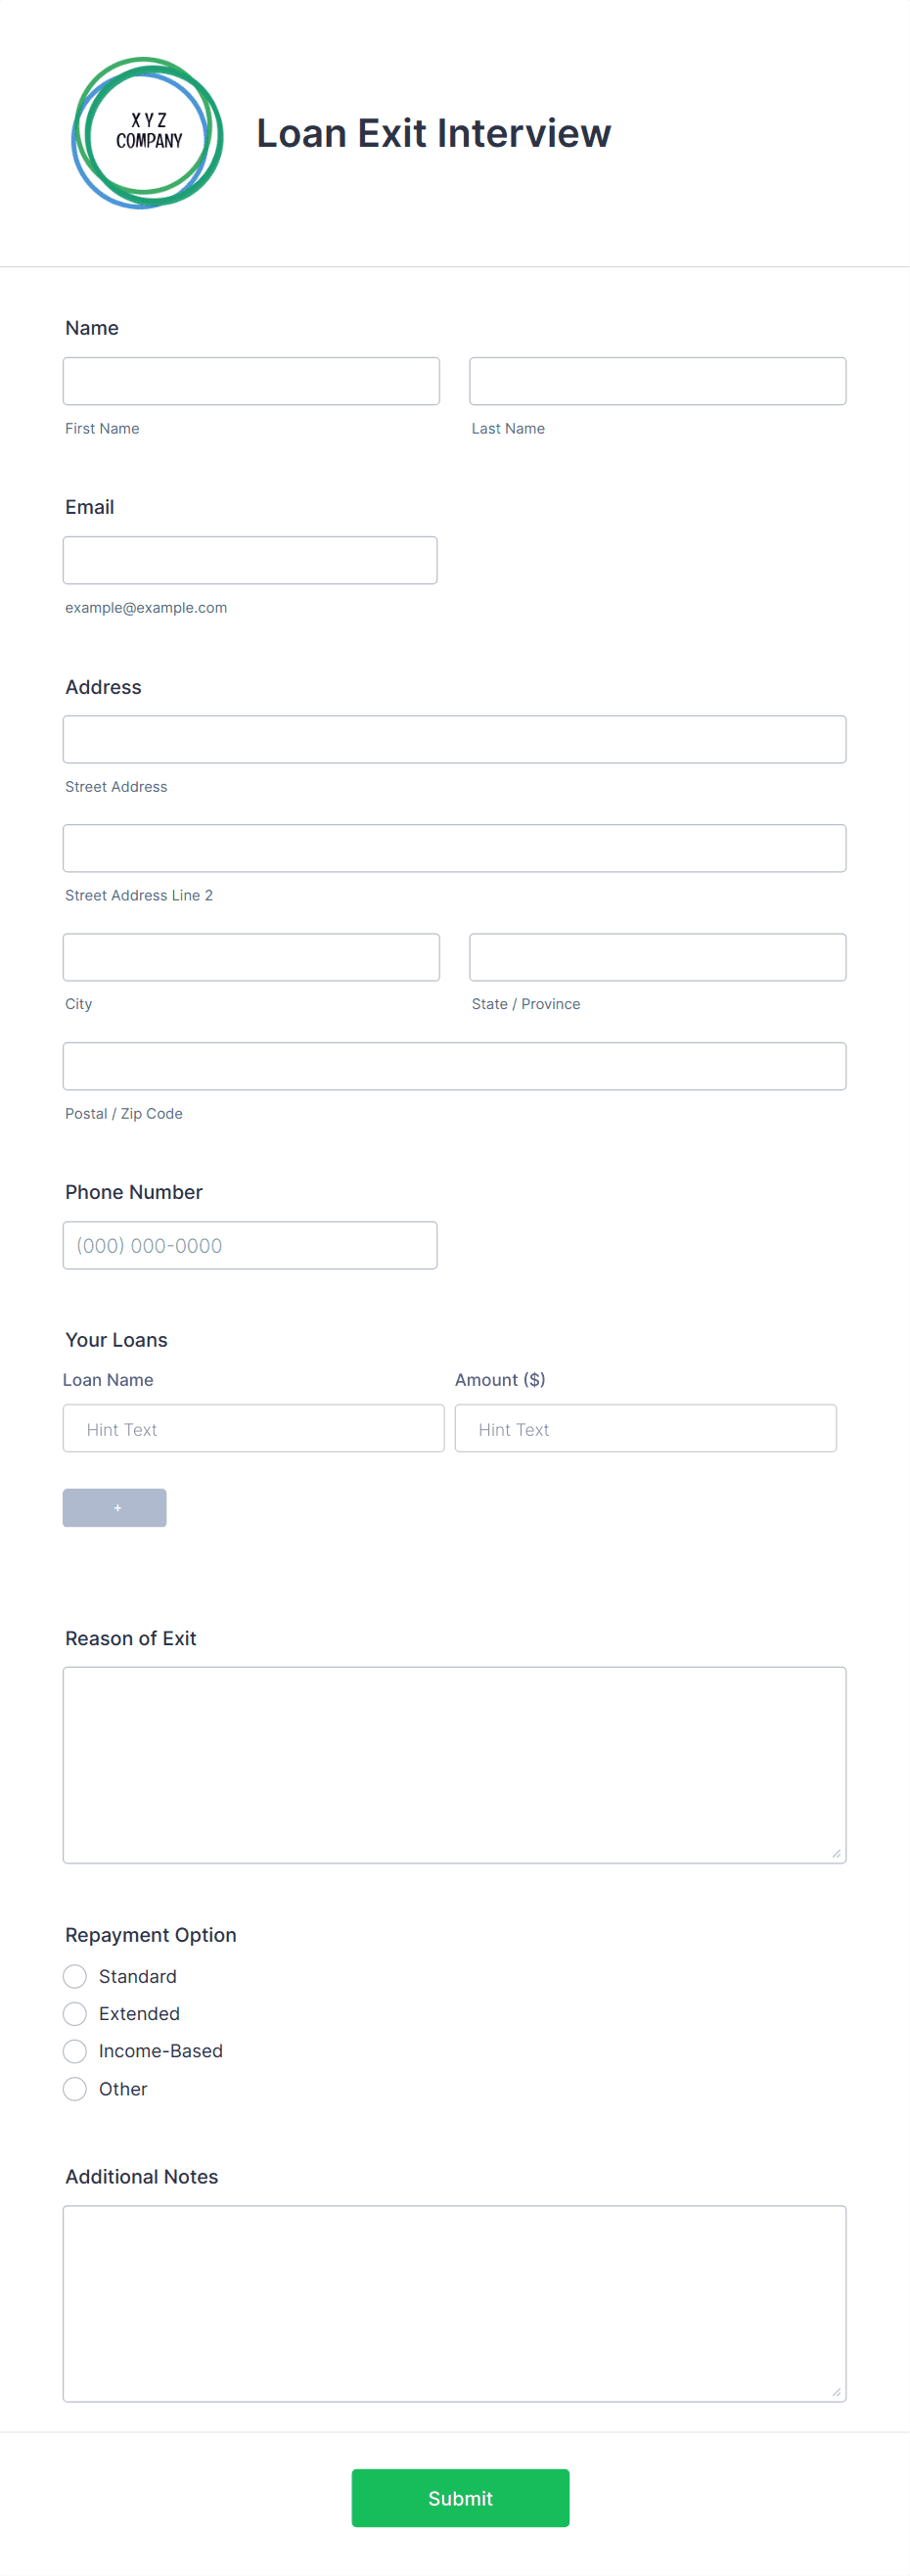Click the Postal / Zip Code field
Screen dimensions: 910x2576
[x=455, y=1066]
